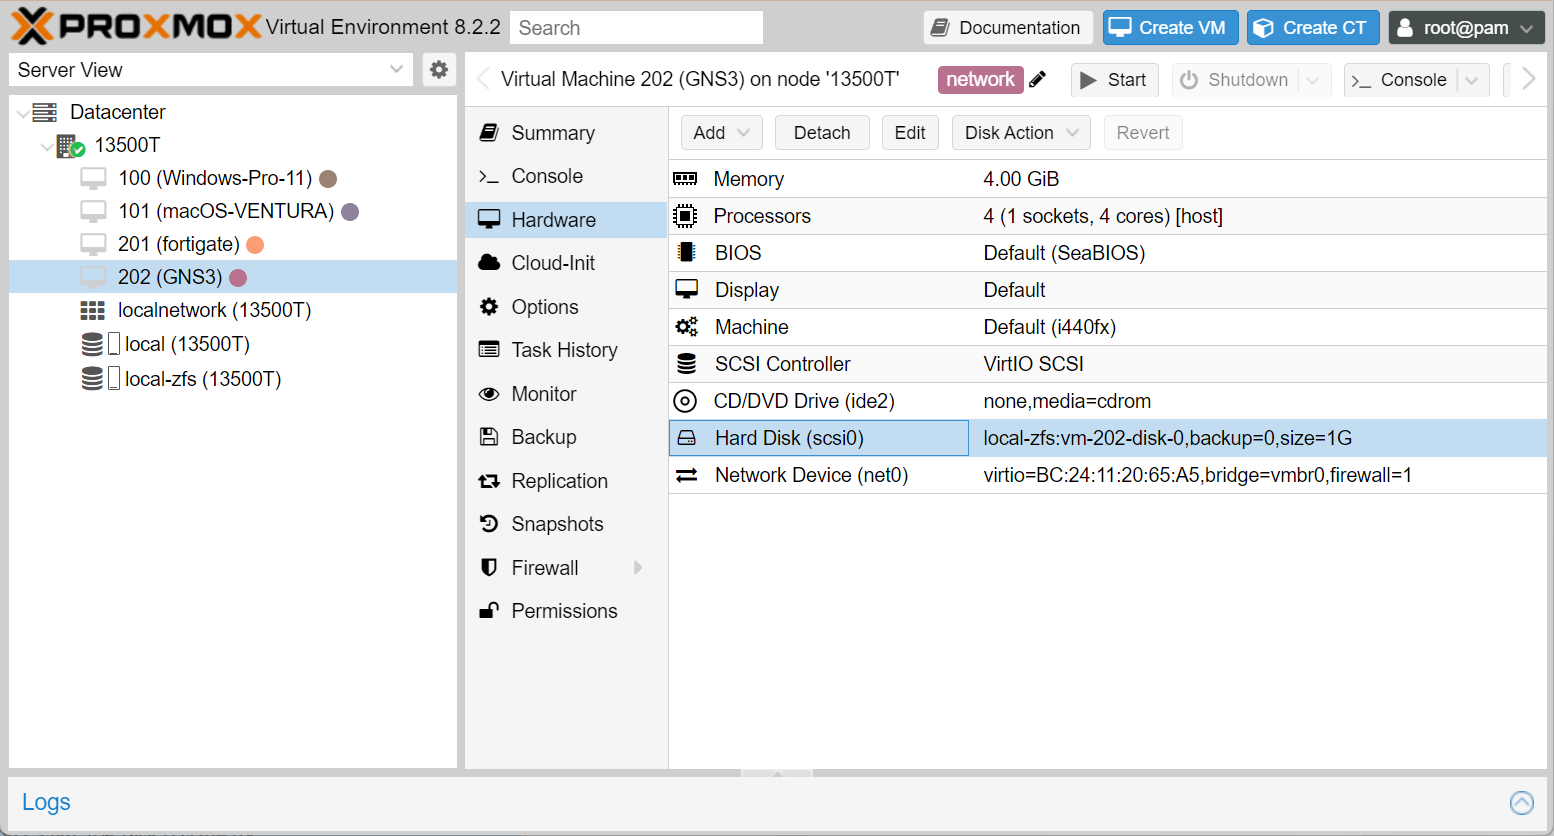Viewport: 1554px width, 836px height.
Task: Expand the Firewall submenu arrow
Action: coord(638,568)
